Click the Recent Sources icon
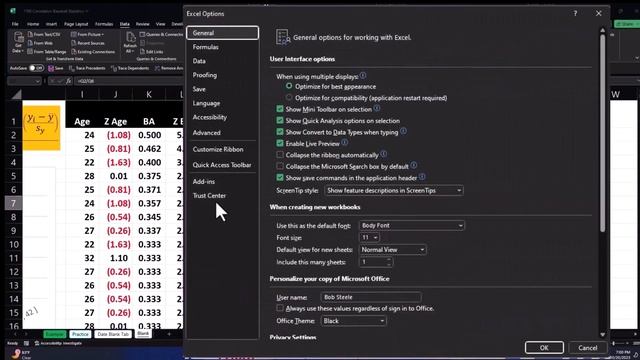The image size is (640, 360). click(x=74, y=43)
